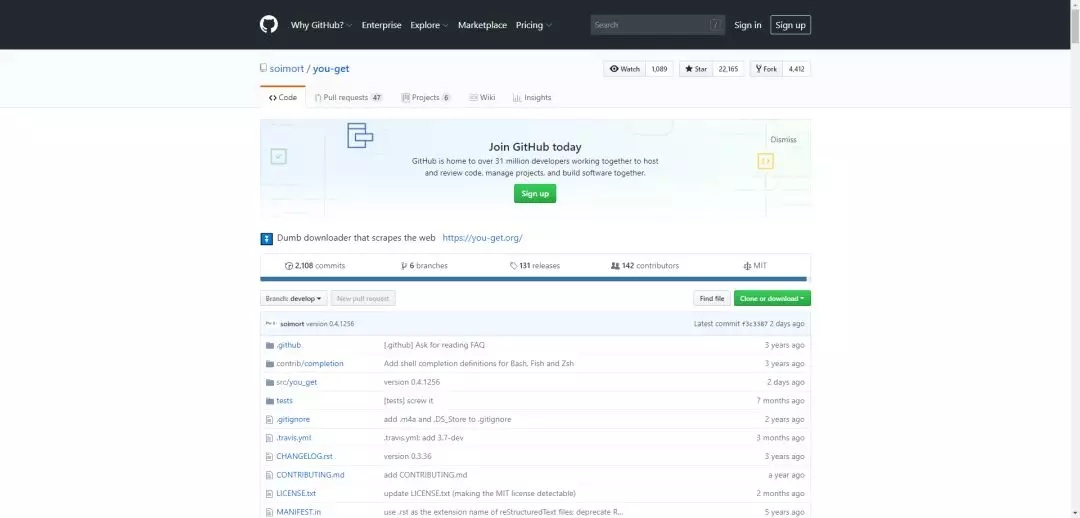This screenshot has width=1080, height=518.
Task: Click the Sign in link
Action: [747, 25]
